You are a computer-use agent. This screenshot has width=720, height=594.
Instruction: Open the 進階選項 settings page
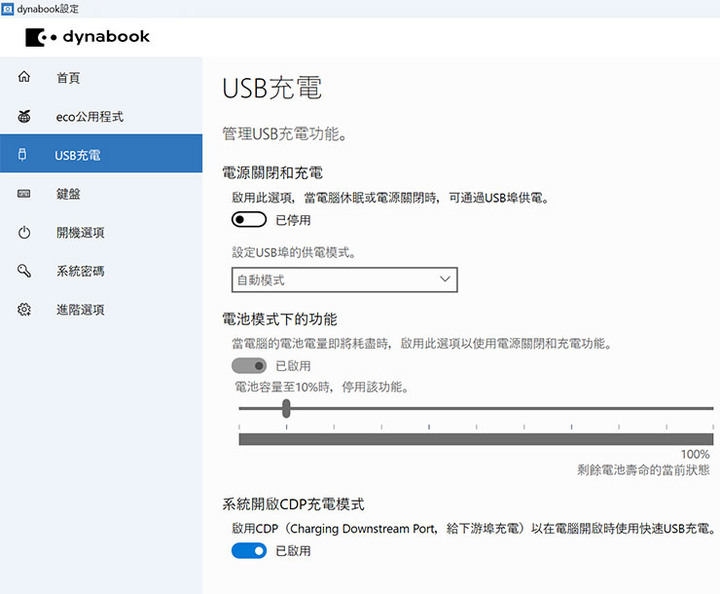[x=101, y=310]
